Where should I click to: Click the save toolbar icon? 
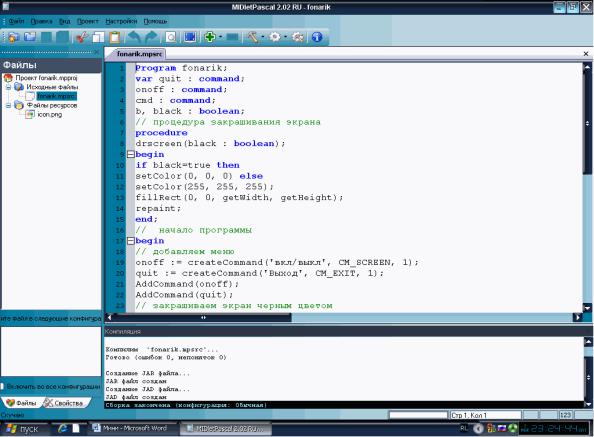(47, 37)
